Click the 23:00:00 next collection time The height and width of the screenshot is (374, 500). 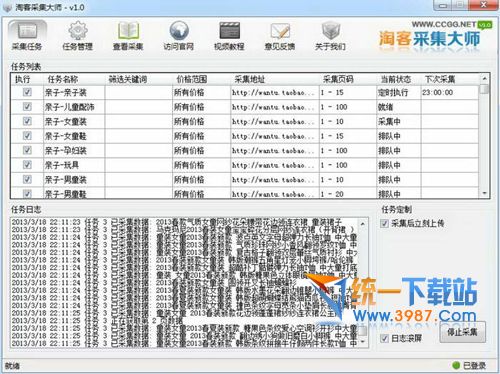coord(437,92)
